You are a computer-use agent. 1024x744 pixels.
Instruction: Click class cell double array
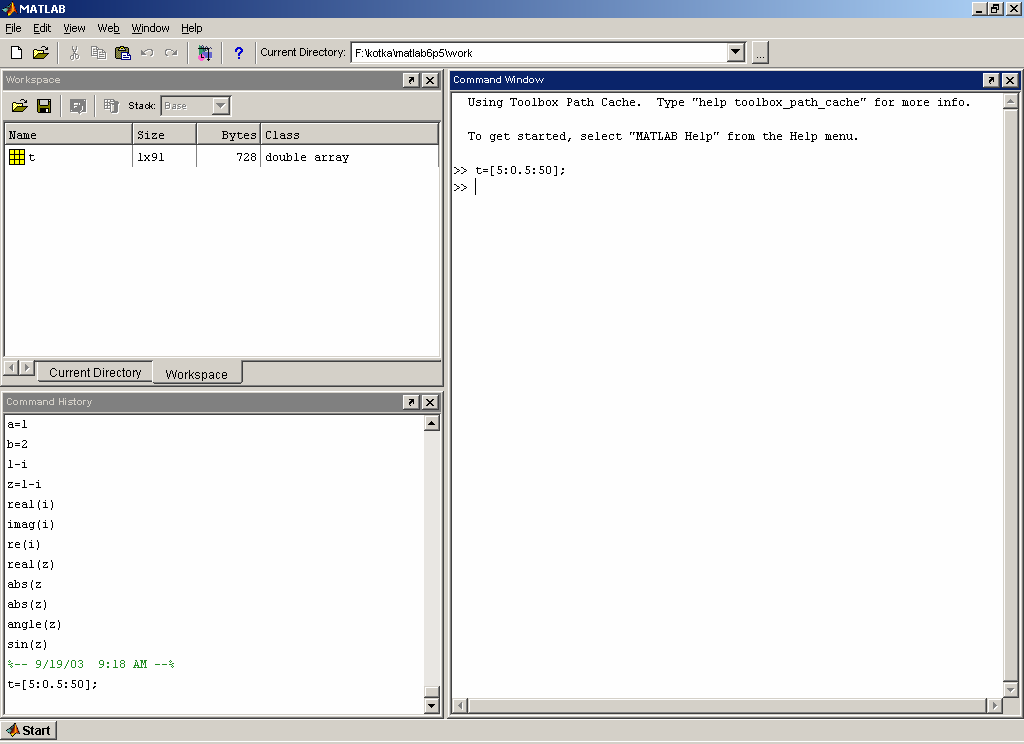tap(307, 157)
